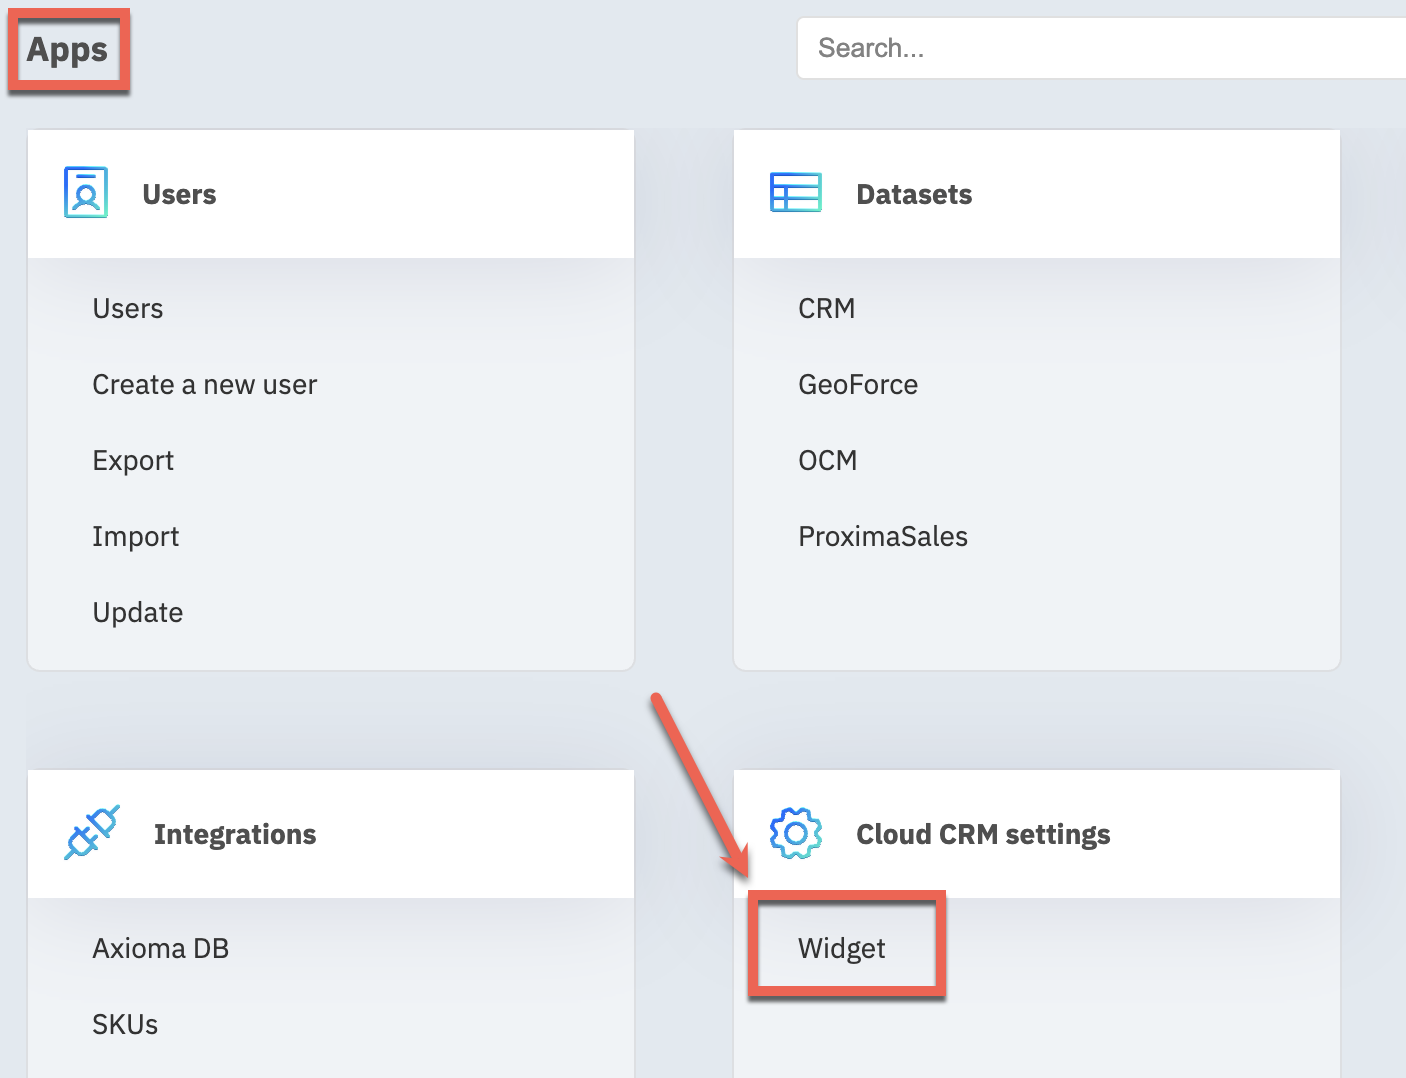Open the Import users option
1406x1078 pixels.
(136, 536)
